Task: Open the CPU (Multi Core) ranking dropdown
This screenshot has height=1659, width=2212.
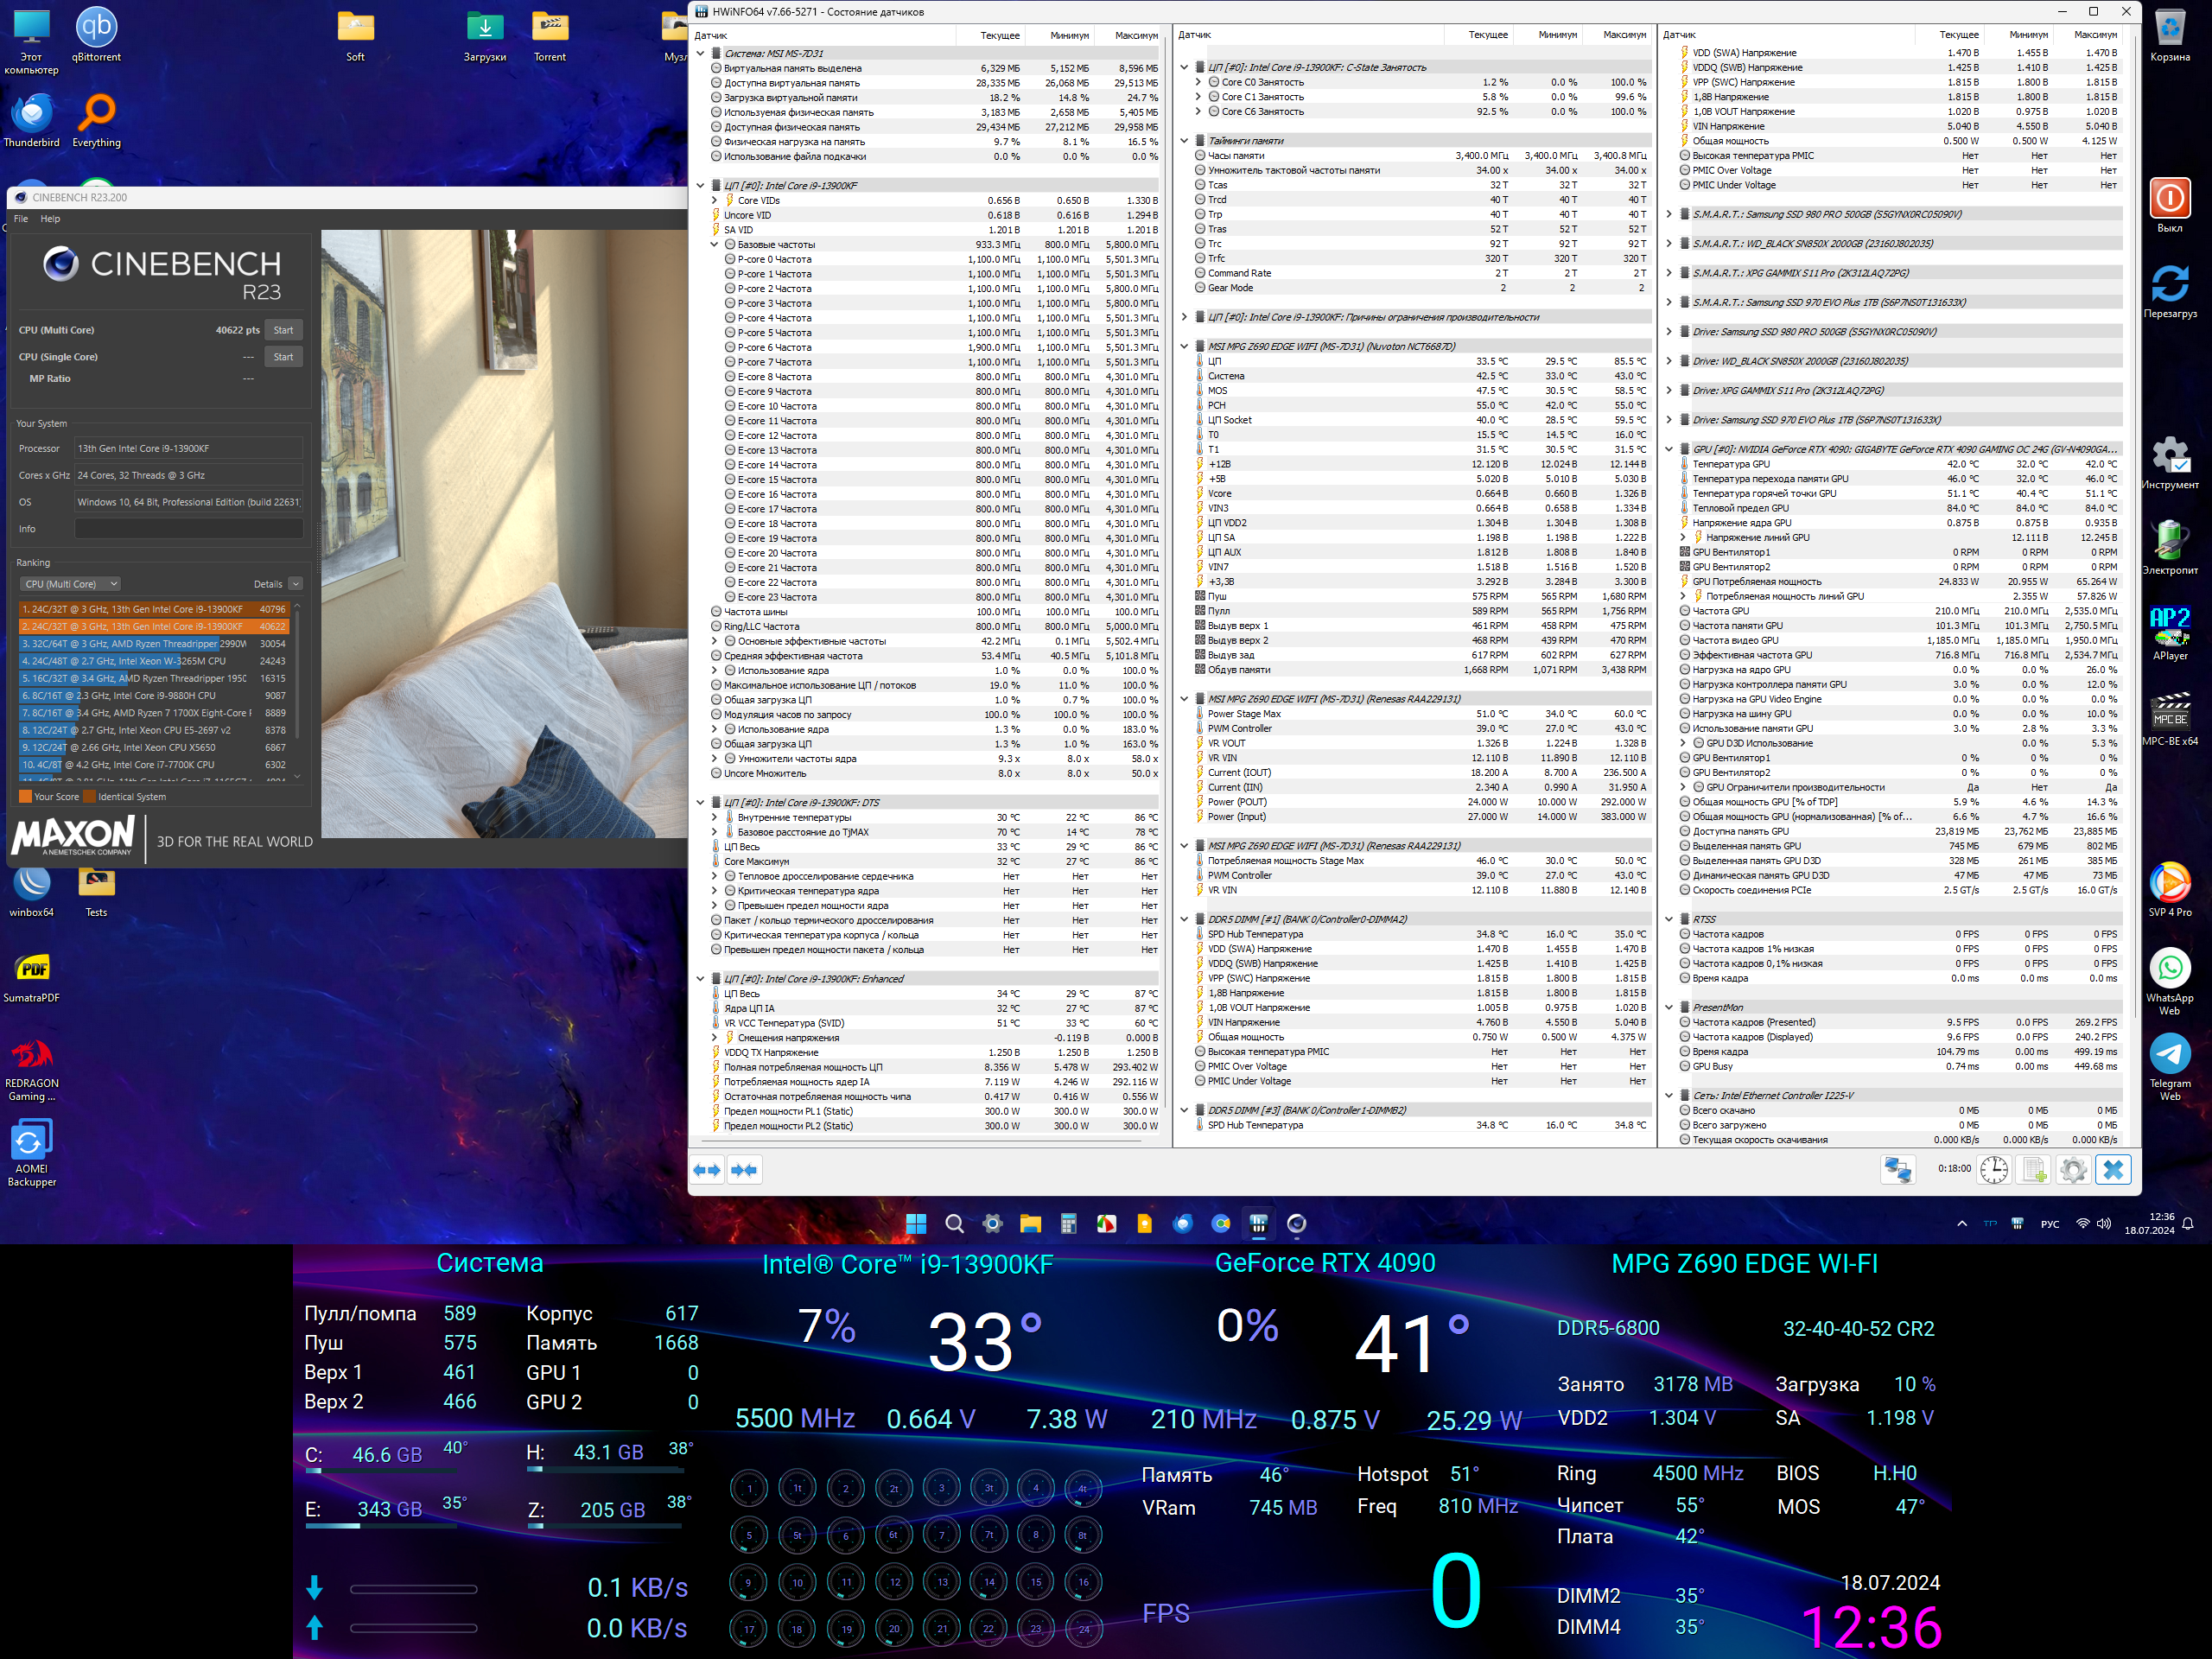Action: [x=70, y=584]
